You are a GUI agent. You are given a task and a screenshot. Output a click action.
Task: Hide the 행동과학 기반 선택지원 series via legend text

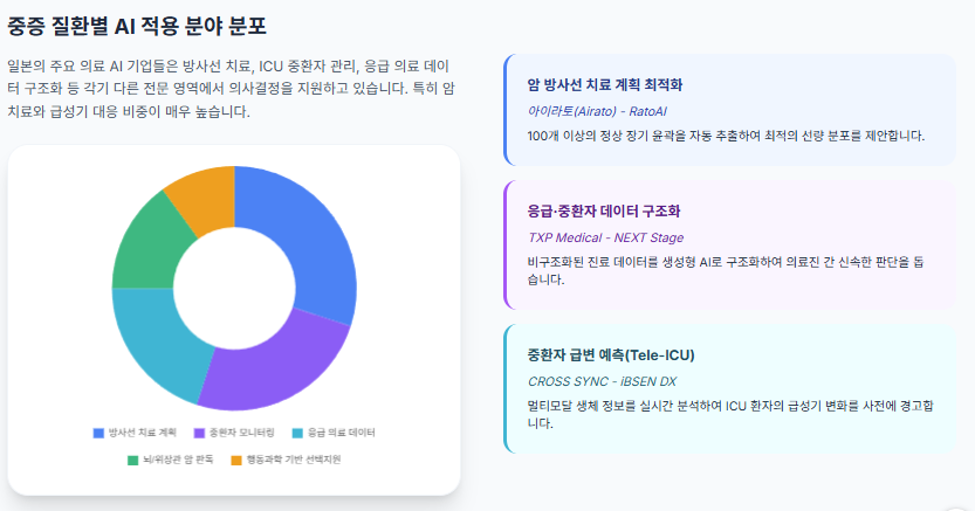tap(293, 459)
